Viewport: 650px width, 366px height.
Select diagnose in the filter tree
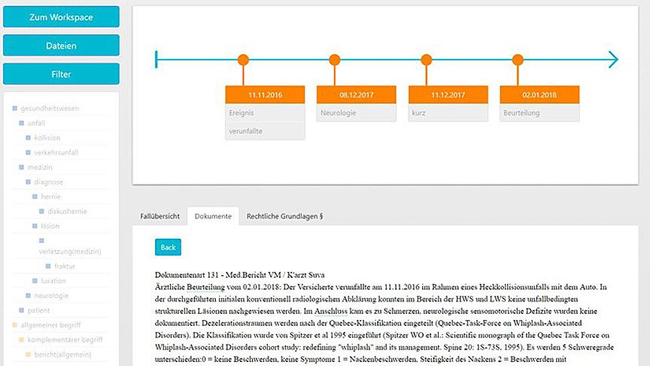[49, 182]
